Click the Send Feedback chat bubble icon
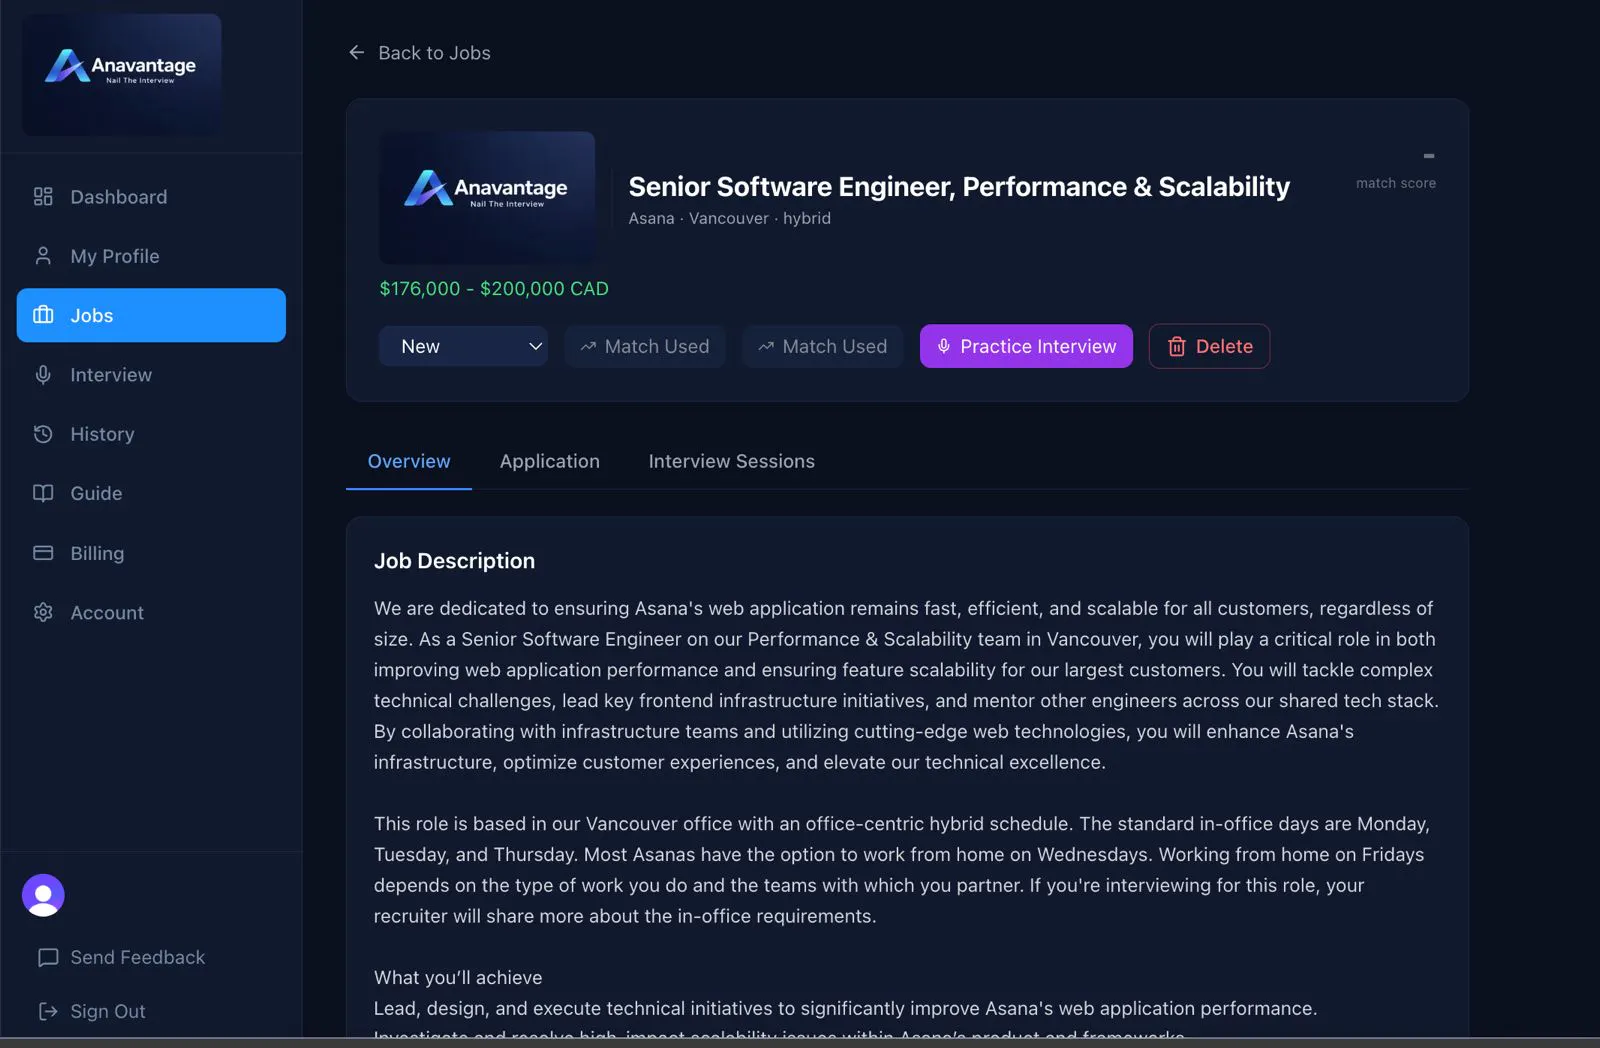 (48, 958)
